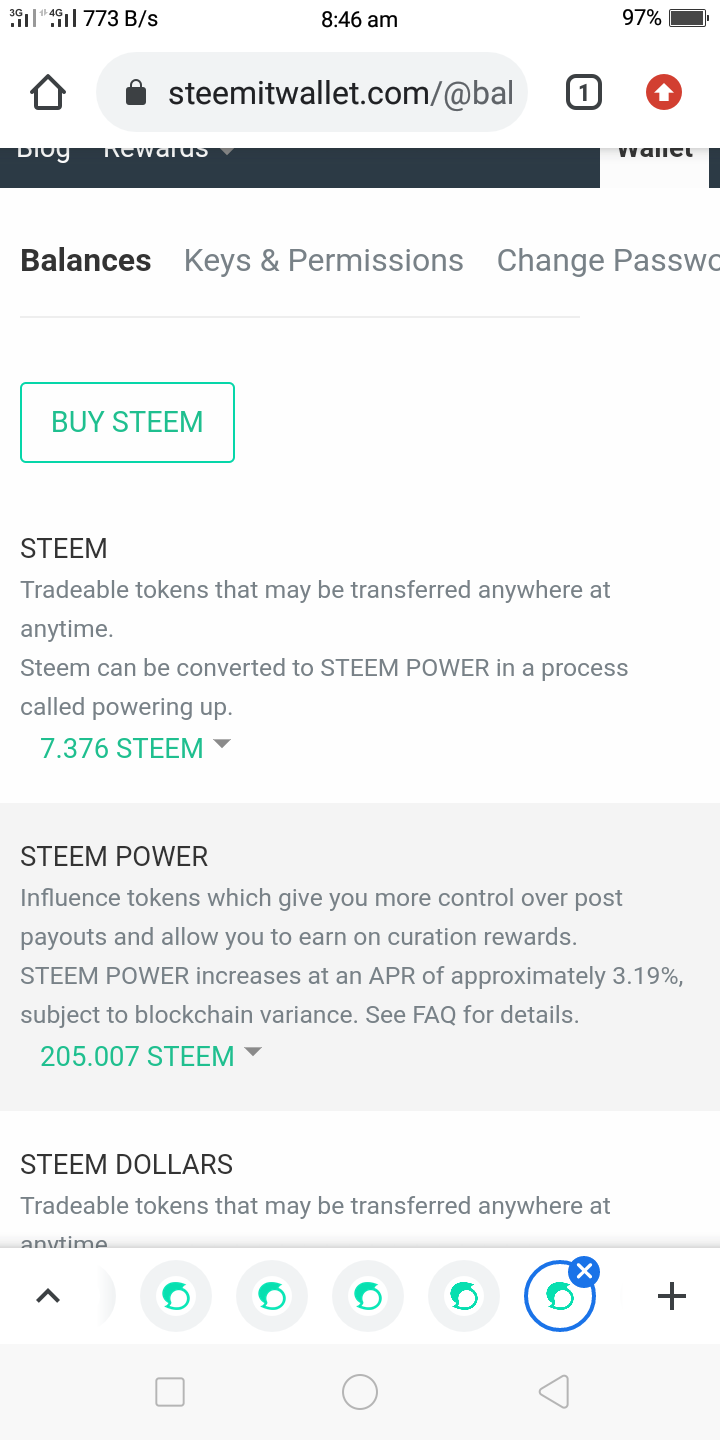Open the Keys & Permissions tab
Screen dimensions: 720x1440
[324, 261]
